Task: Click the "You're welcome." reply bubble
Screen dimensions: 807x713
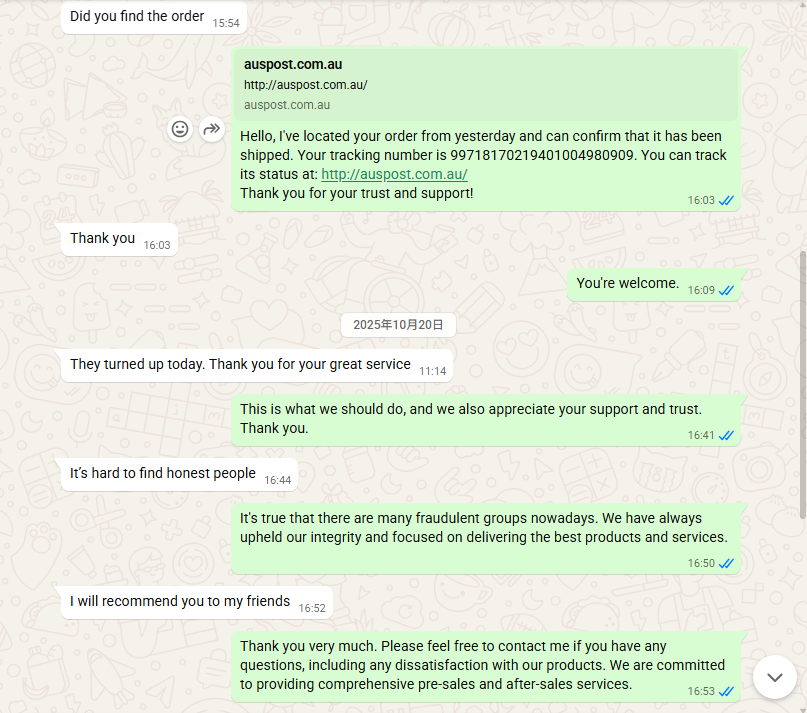Action: [x=628, y=284]
